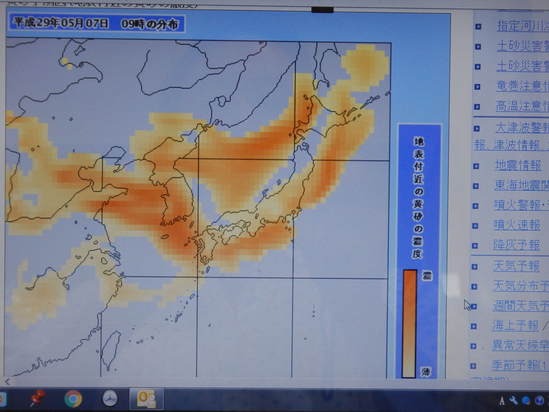Screen dimensions: 549x412
Task: Click the yellow sand density color legend bar
Action: coord(409,323)
